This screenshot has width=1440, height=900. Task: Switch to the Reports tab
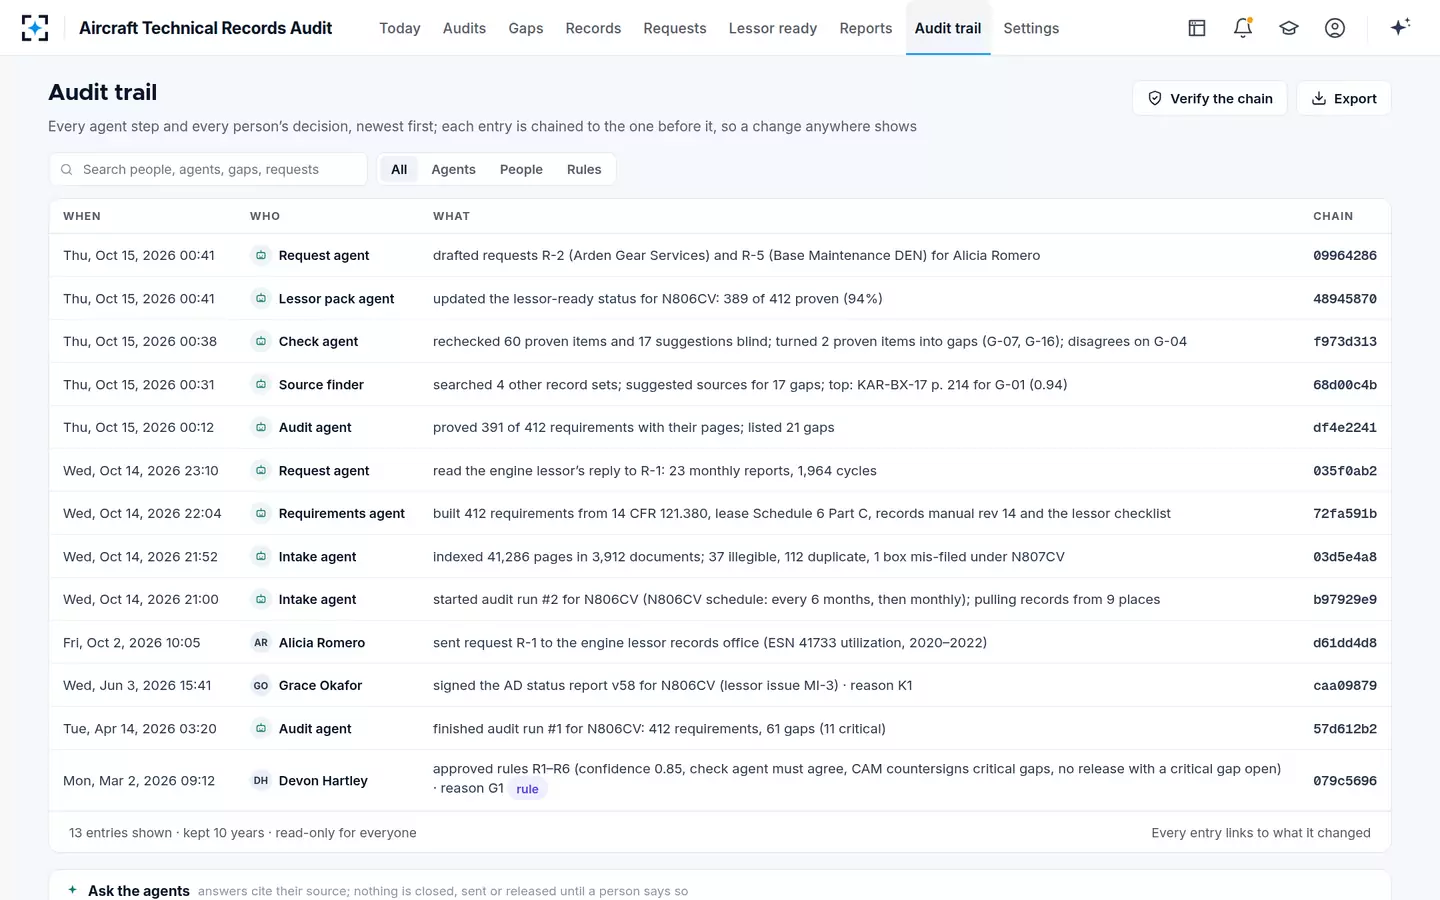coord(866,28)
